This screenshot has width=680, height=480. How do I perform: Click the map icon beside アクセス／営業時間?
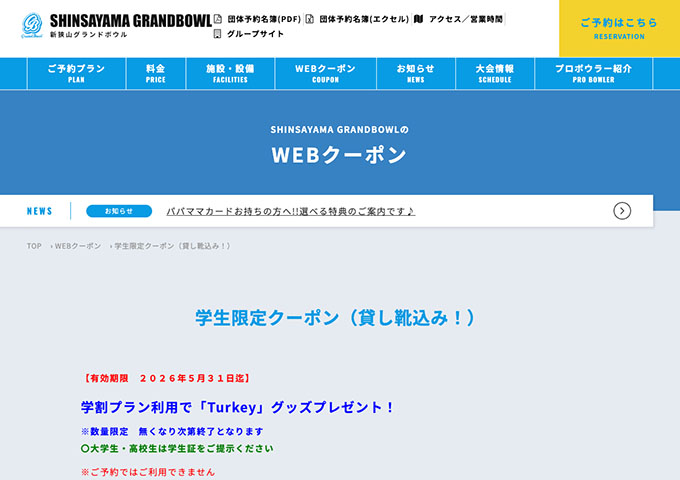[x=418, y=19]
